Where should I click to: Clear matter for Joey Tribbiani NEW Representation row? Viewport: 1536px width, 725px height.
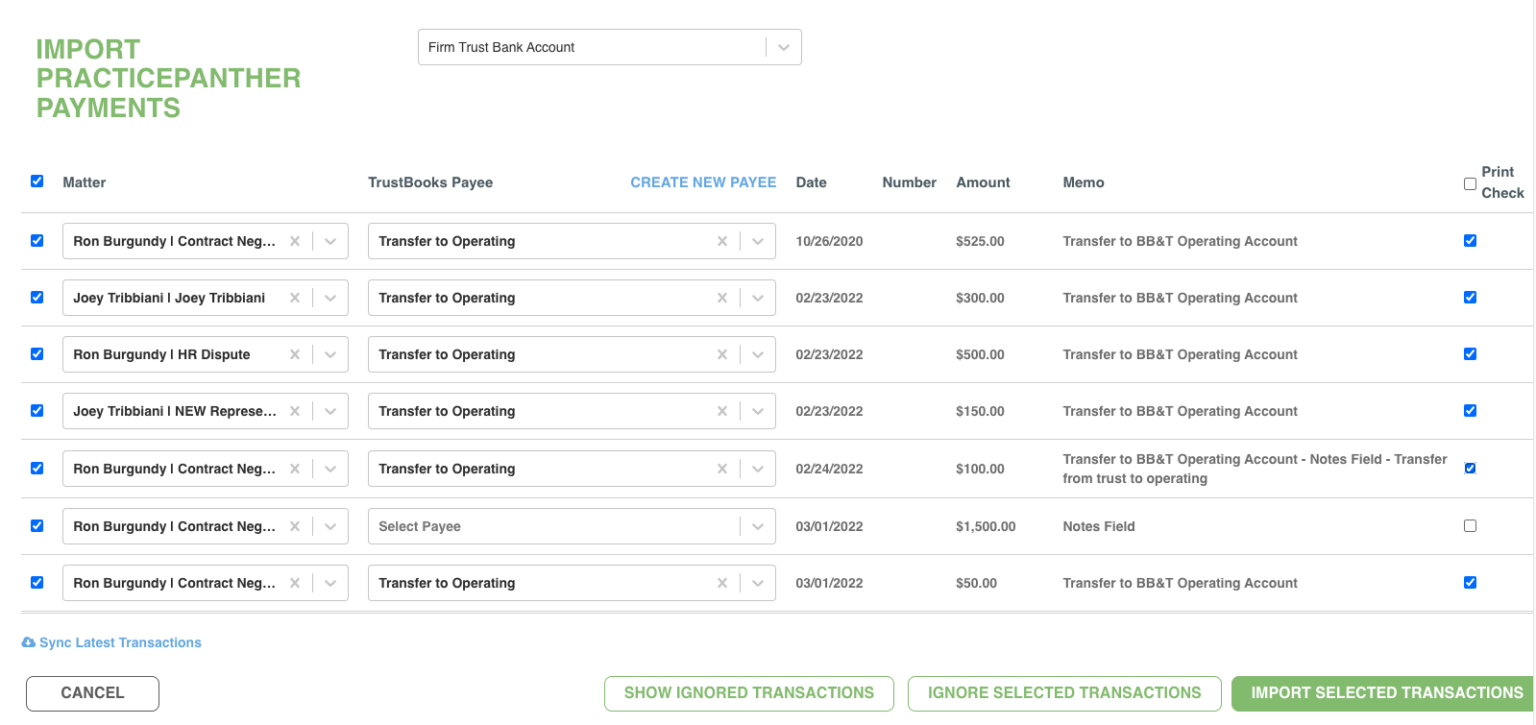pyautogui.click(x=294, y=411)
